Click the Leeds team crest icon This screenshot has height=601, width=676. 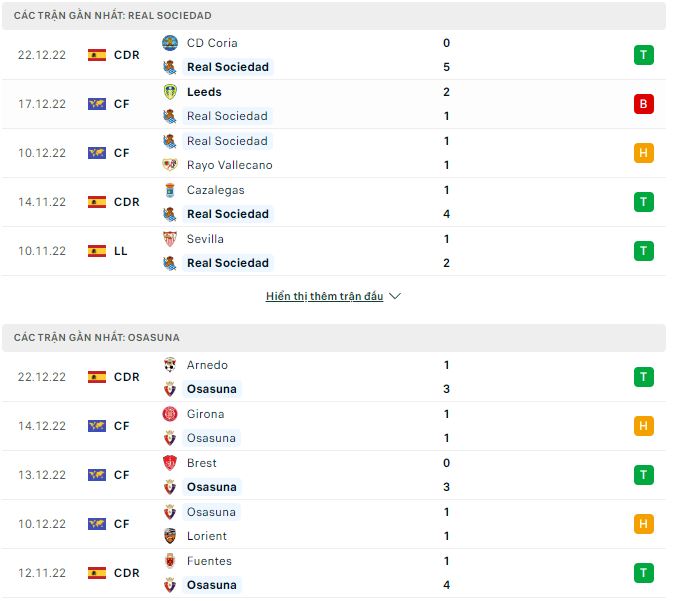170,92
